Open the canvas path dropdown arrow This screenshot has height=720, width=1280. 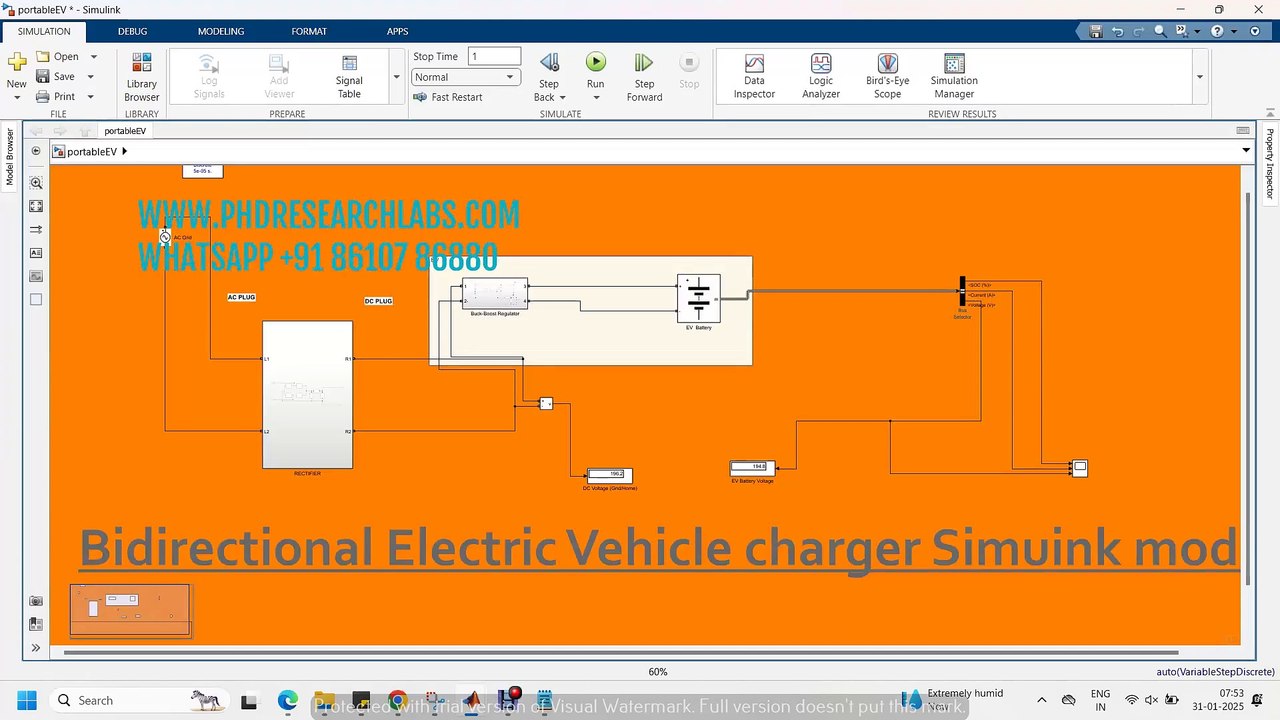(x=1246, y=151)
